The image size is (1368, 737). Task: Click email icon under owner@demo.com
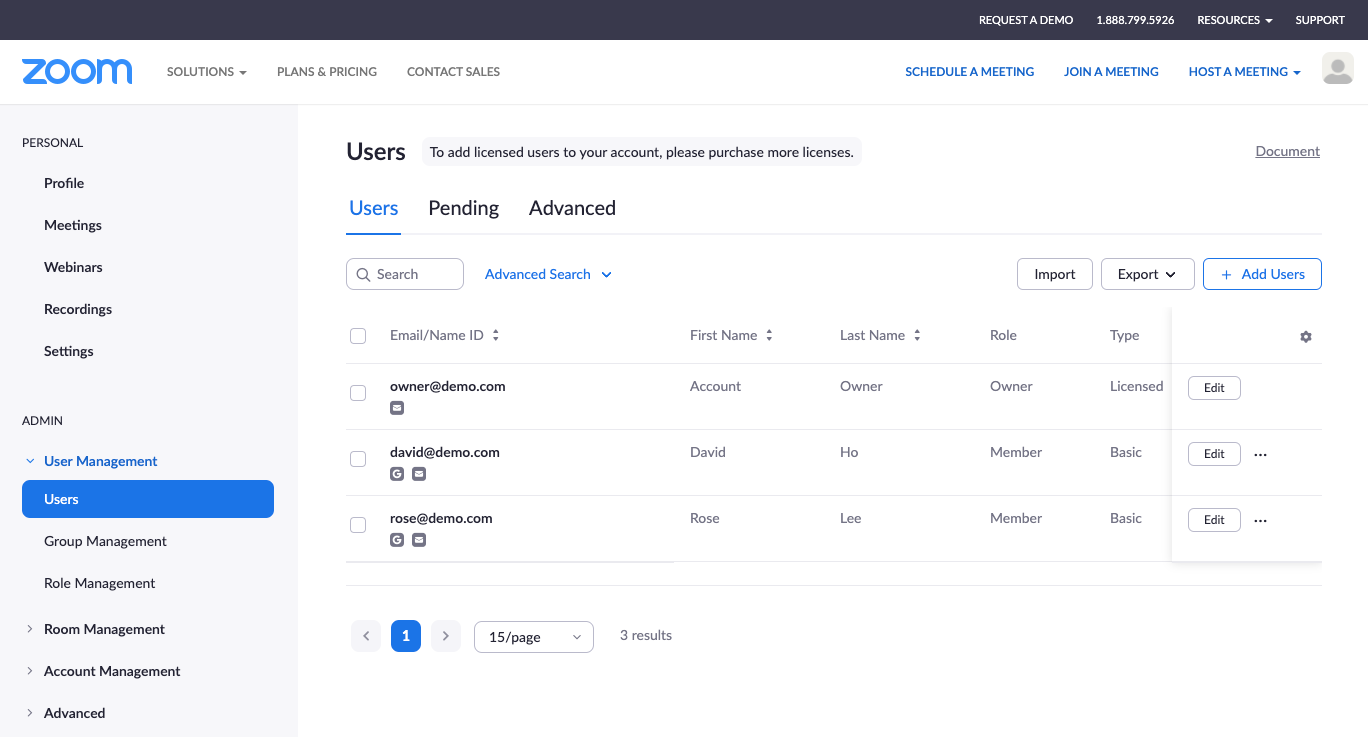tap(397, 408)
